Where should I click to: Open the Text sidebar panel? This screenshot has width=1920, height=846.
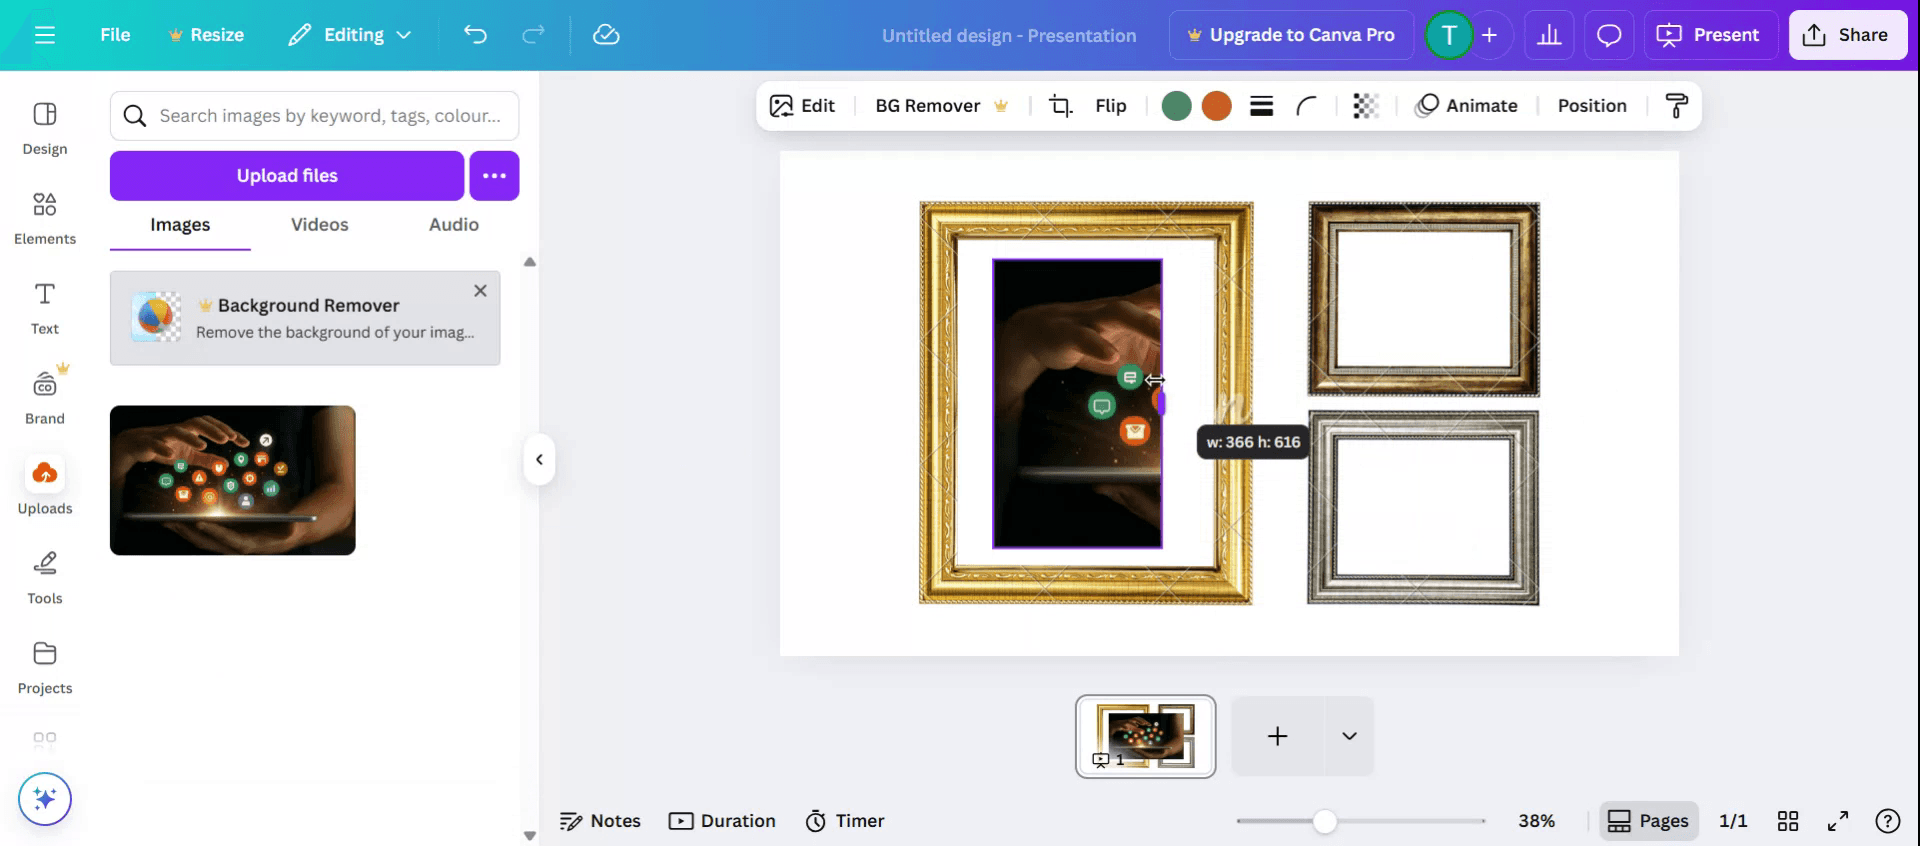tap(45, 308)
